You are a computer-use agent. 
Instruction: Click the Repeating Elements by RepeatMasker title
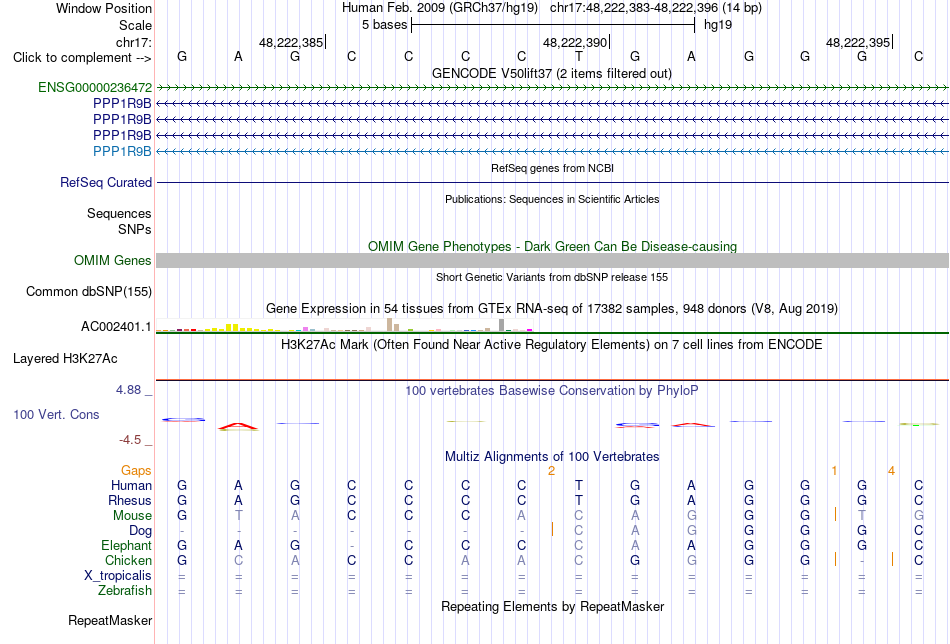[553, 606]
